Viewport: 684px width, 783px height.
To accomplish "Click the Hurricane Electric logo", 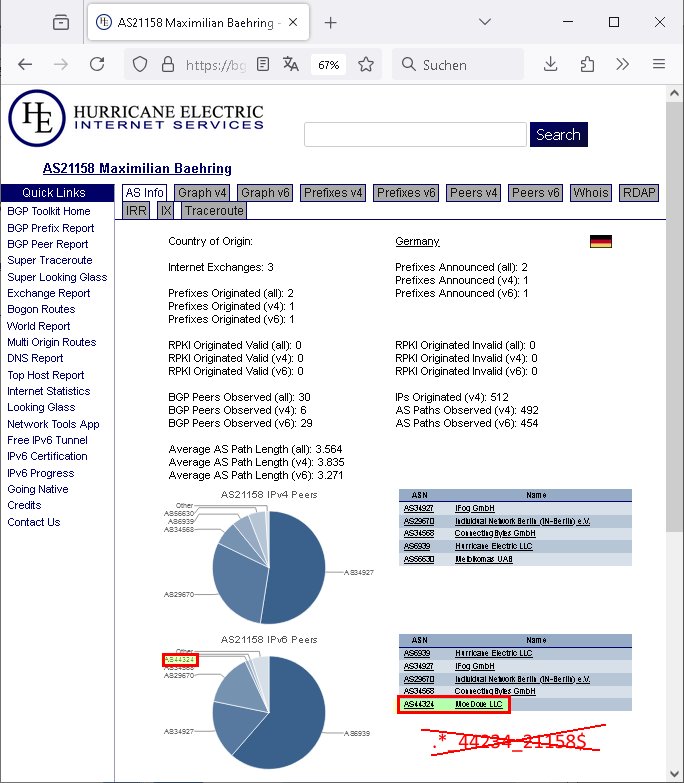I will click(136, 117).
